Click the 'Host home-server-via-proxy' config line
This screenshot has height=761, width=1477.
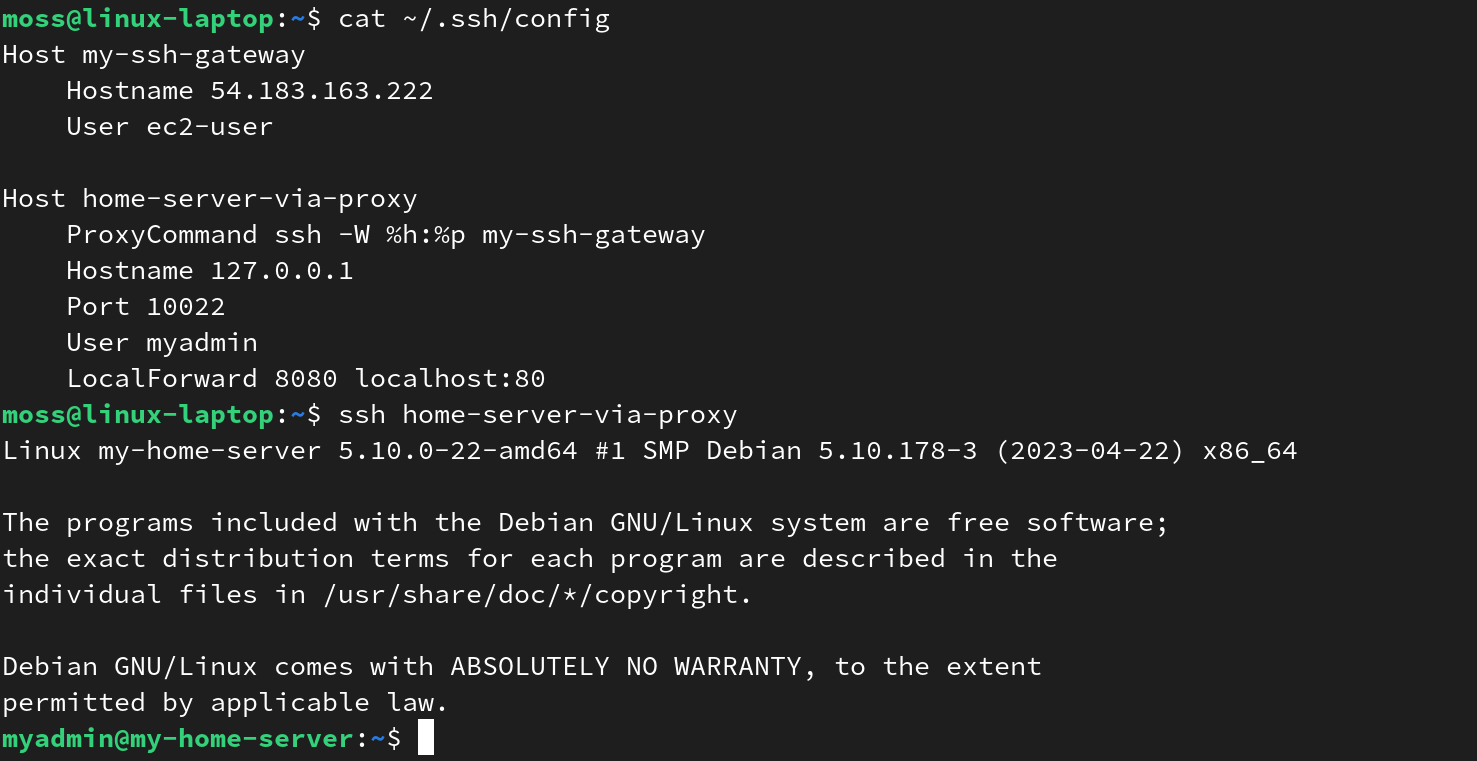210,199
